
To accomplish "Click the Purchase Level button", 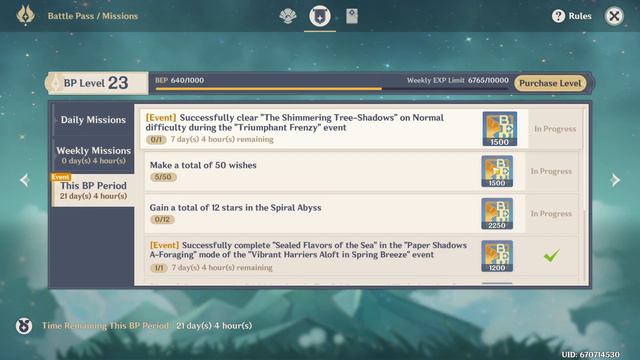I will 550,83.
